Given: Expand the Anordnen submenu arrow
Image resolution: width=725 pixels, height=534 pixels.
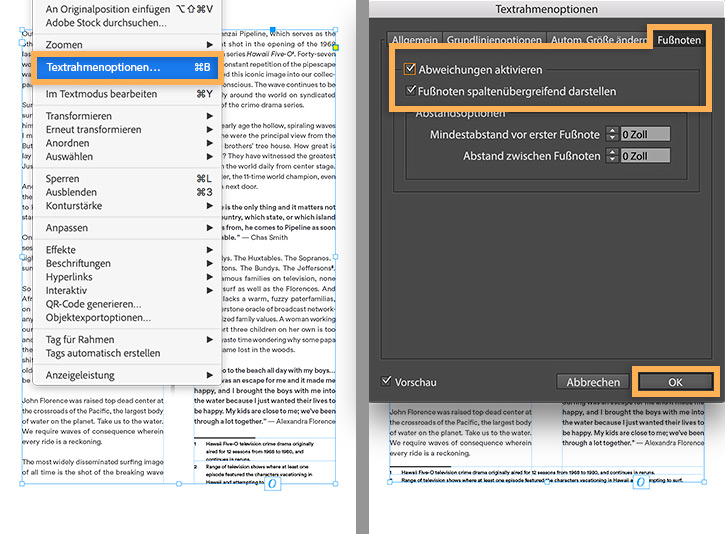Looking at the screenshot, I should click(x=209, y=143).
